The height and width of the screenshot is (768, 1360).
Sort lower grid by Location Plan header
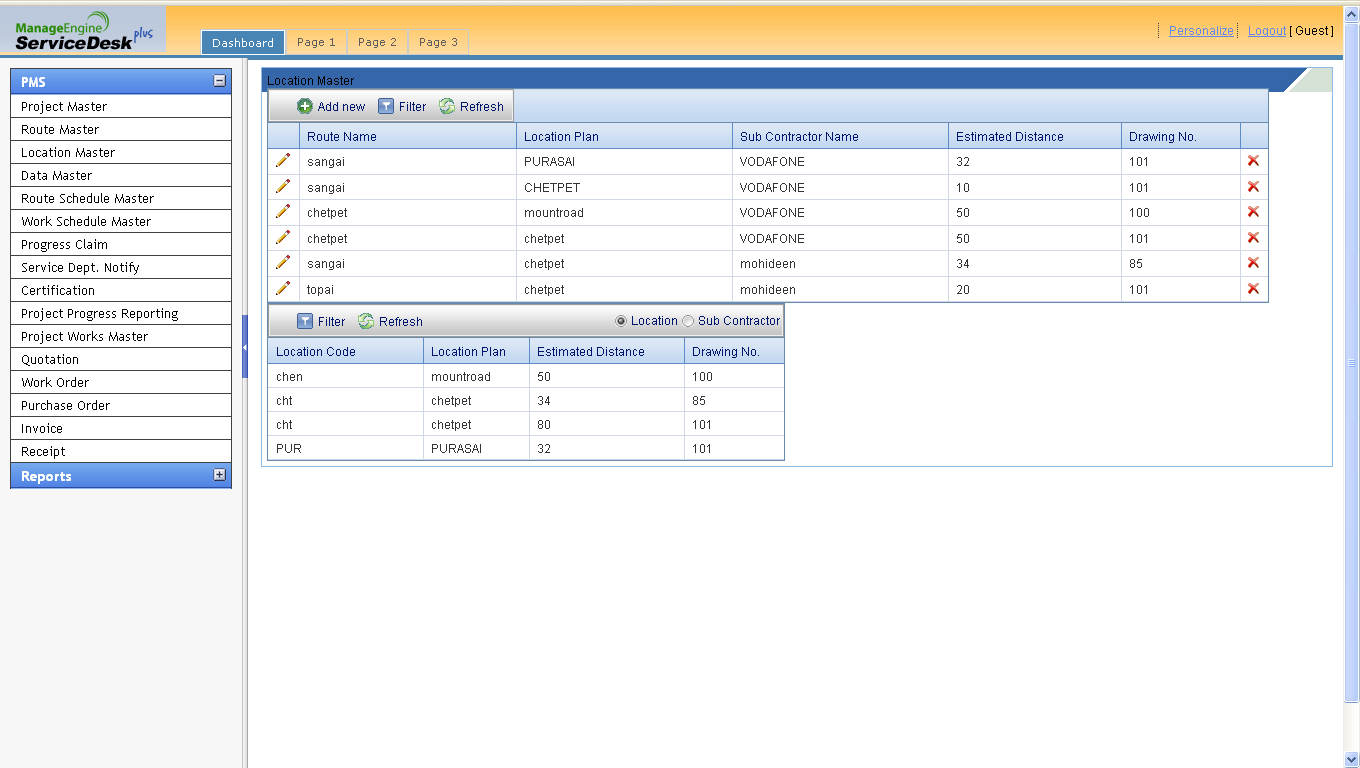477,351
